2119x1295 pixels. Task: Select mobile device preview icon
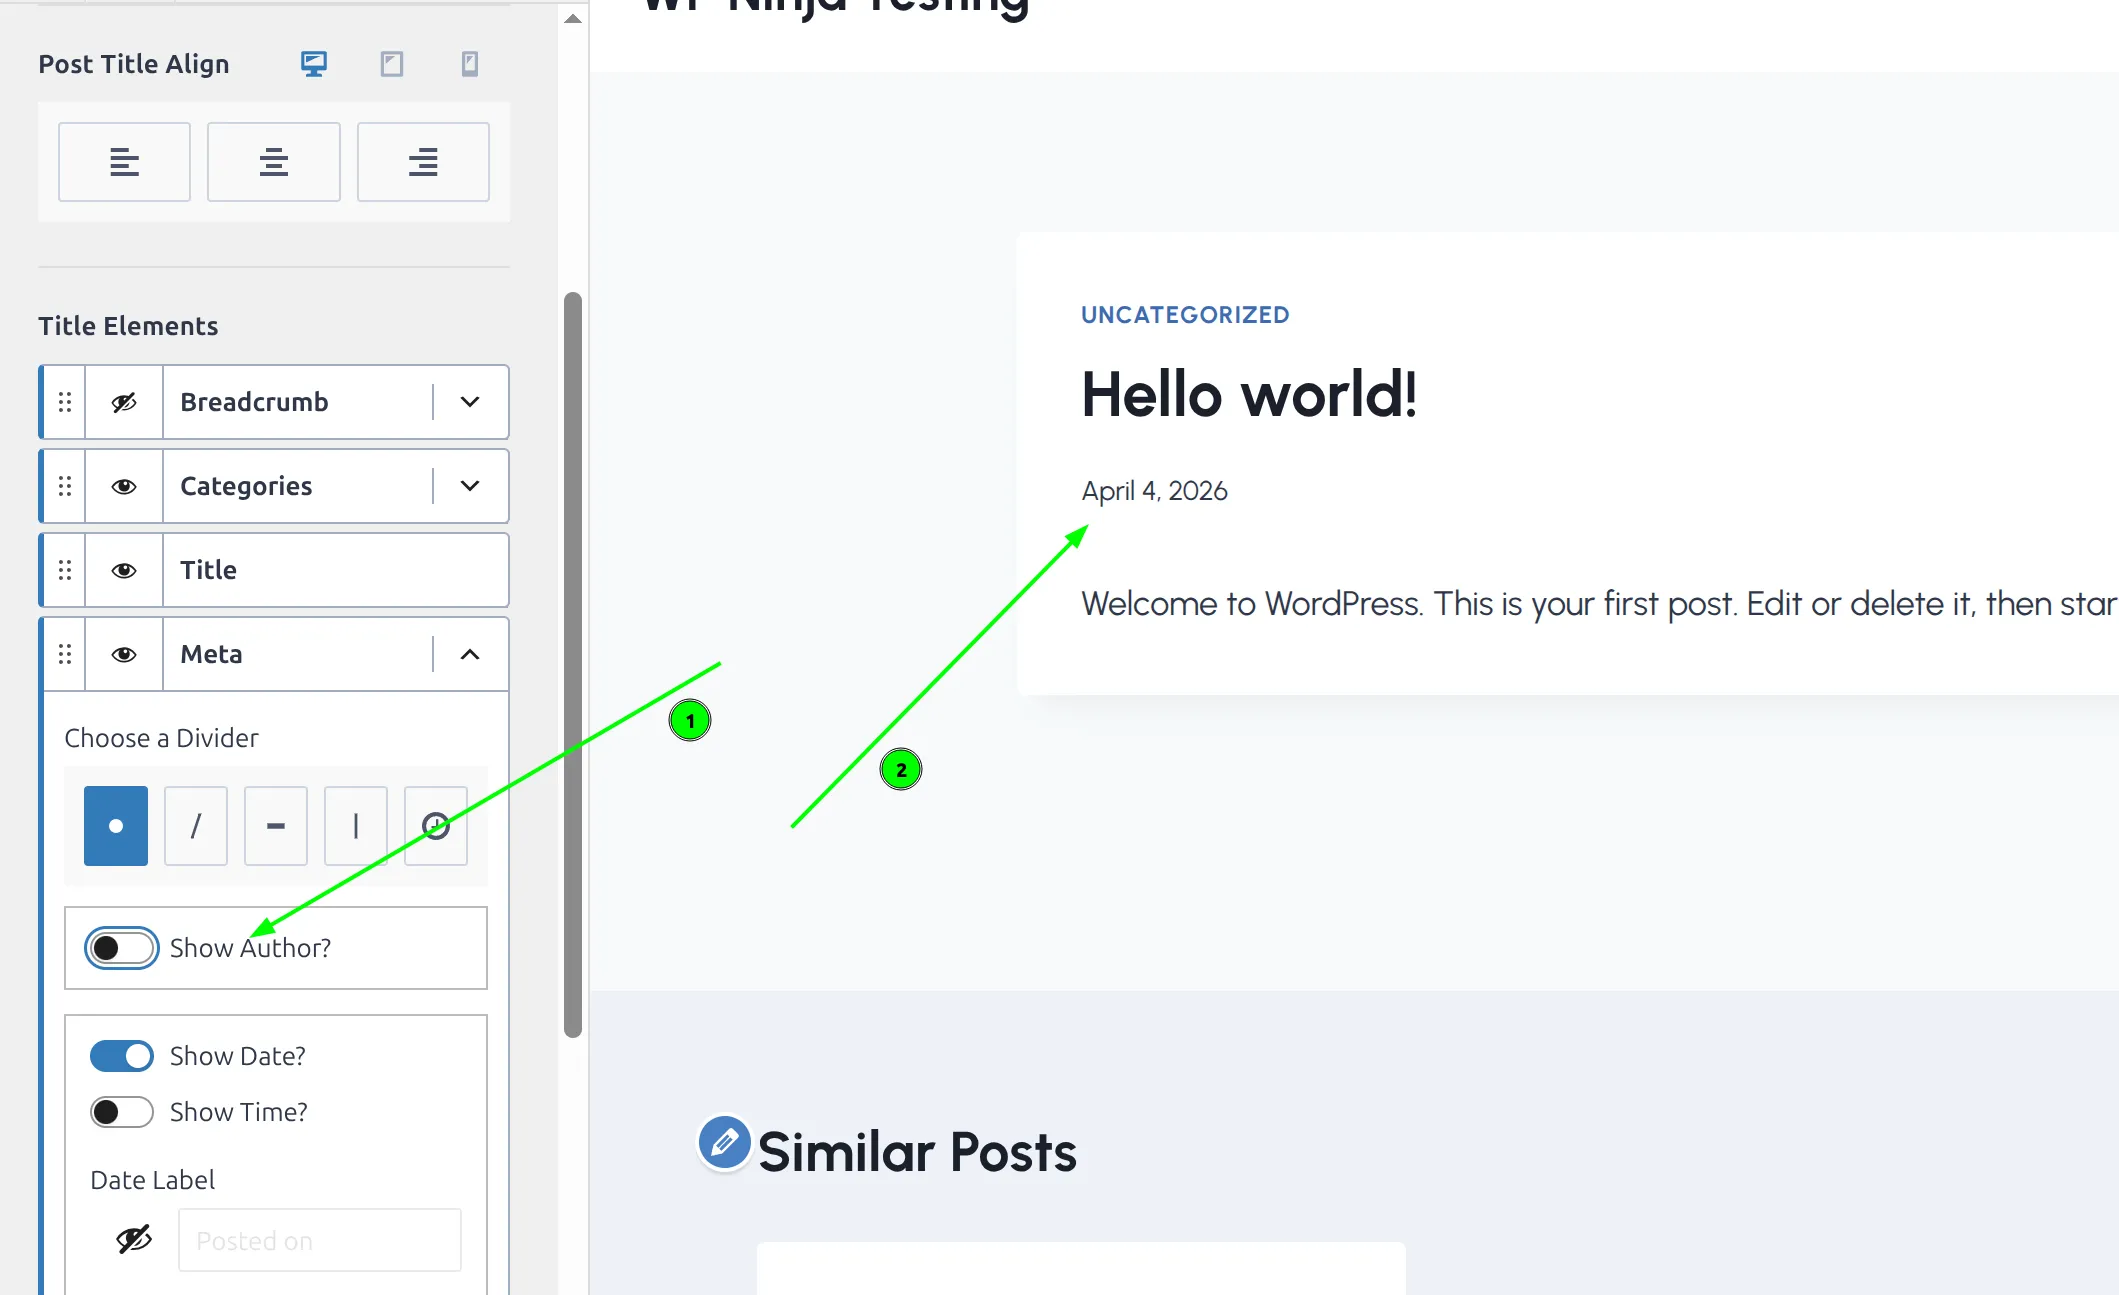tap(469, 64)
